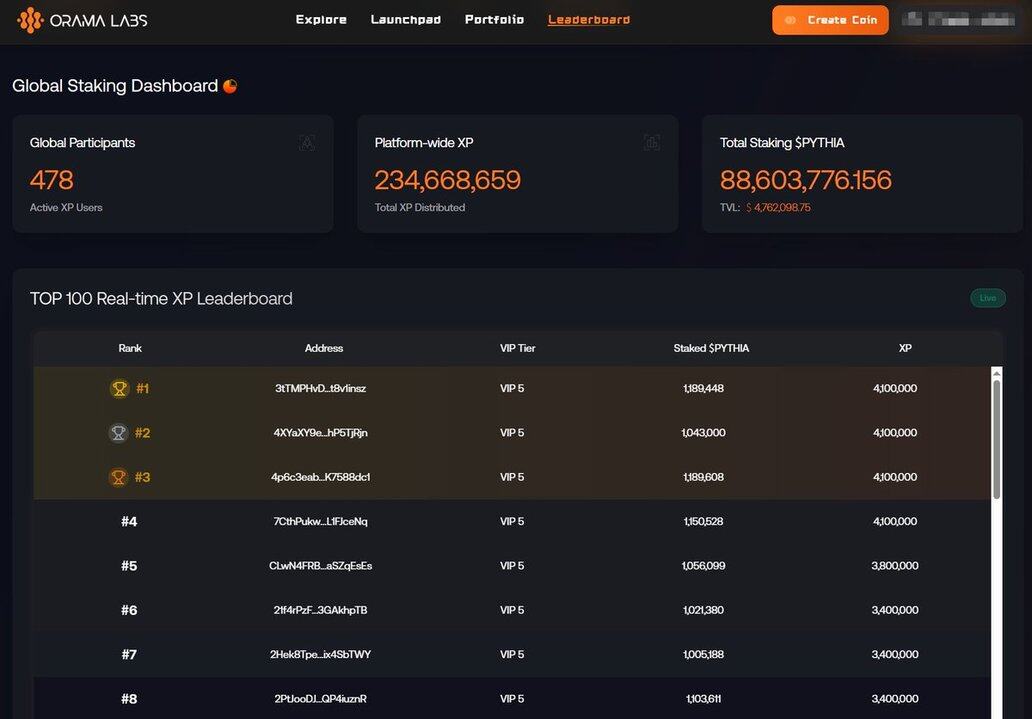Click the TVL dollar value
This screenshot has width=1032, height=719.
(781, 208)
